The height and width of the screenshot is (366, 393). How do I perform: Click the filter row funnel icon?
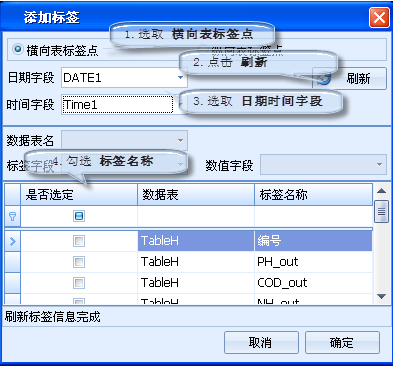point(12,217)
